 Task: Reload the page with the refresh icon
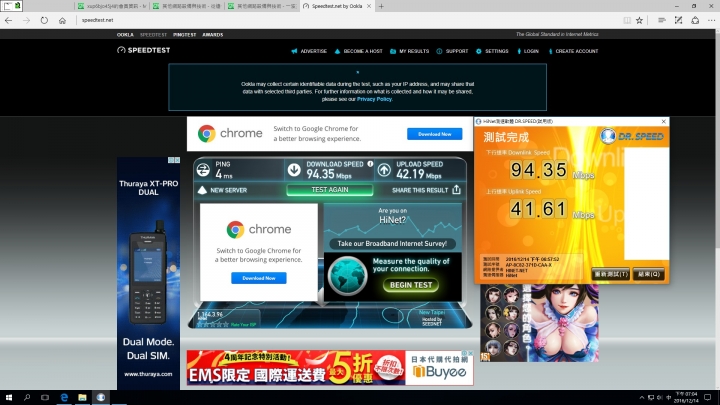pos(44,20)
